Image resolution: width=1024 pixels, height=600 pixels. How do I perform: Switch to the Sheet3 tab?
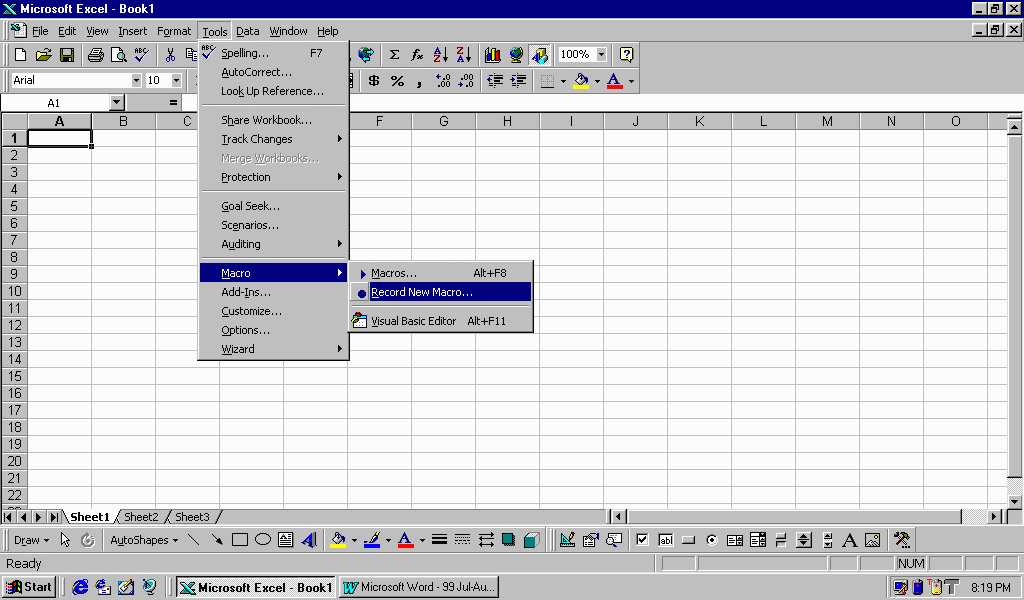[x=192, y=516]
